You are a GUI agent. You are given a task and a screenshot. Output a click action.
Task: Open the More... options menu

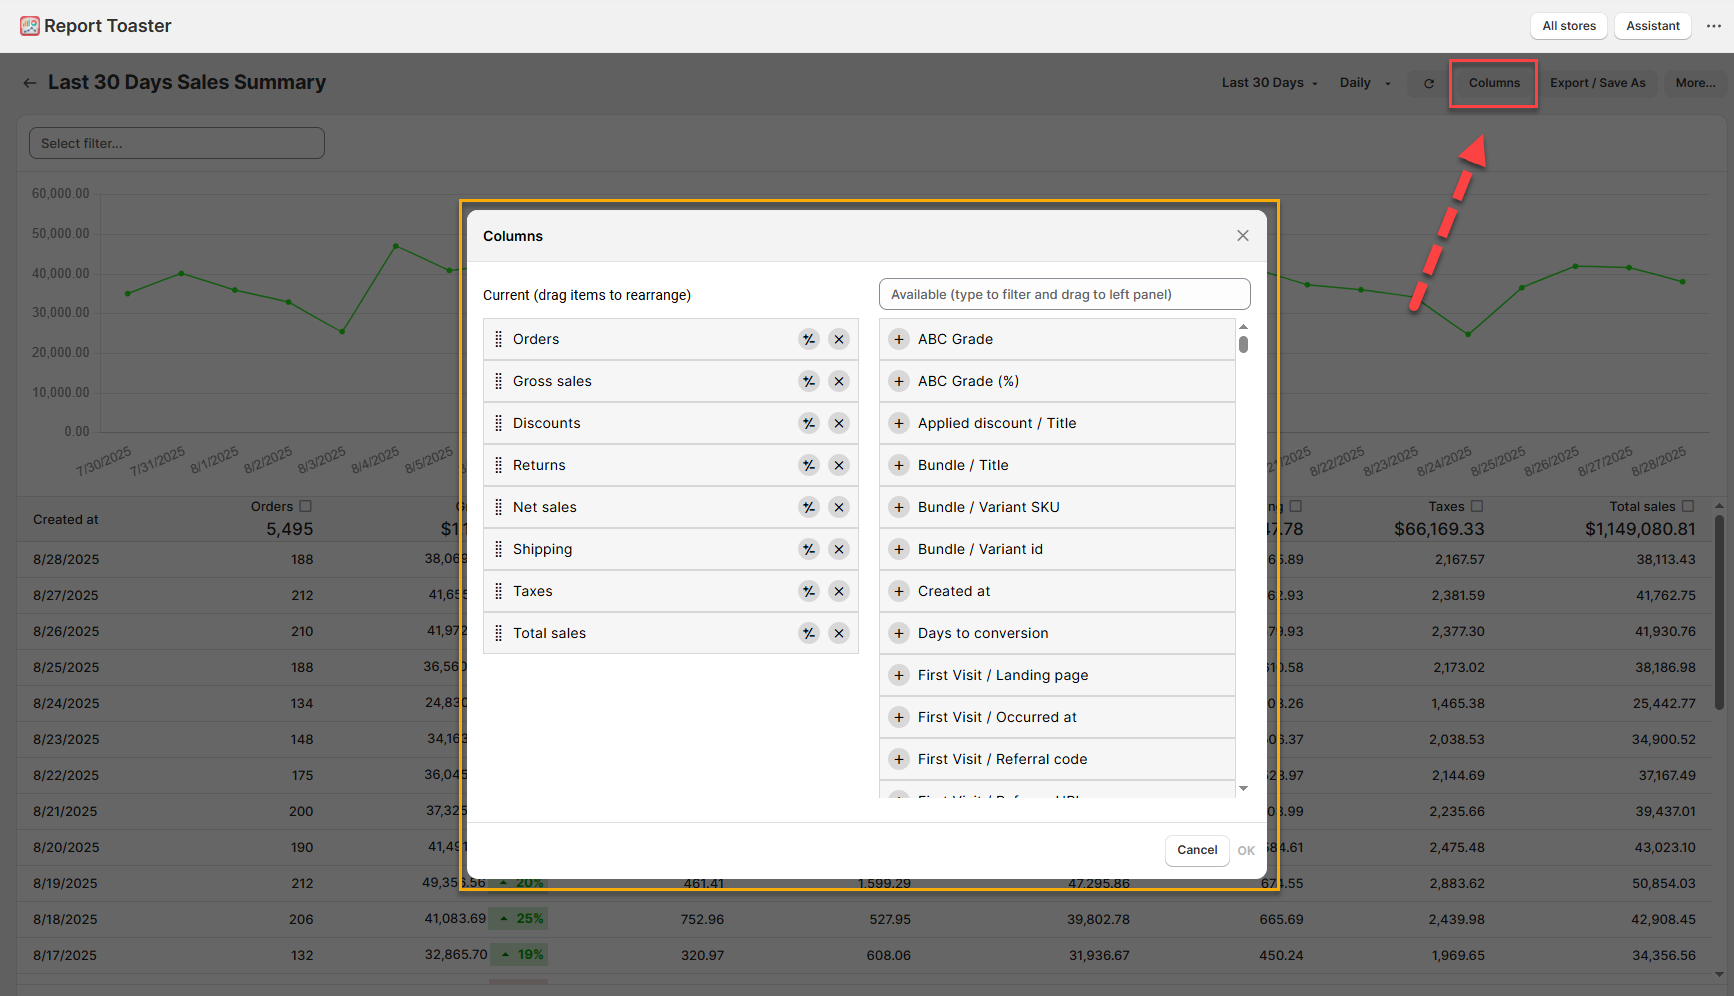[1695, 83]
